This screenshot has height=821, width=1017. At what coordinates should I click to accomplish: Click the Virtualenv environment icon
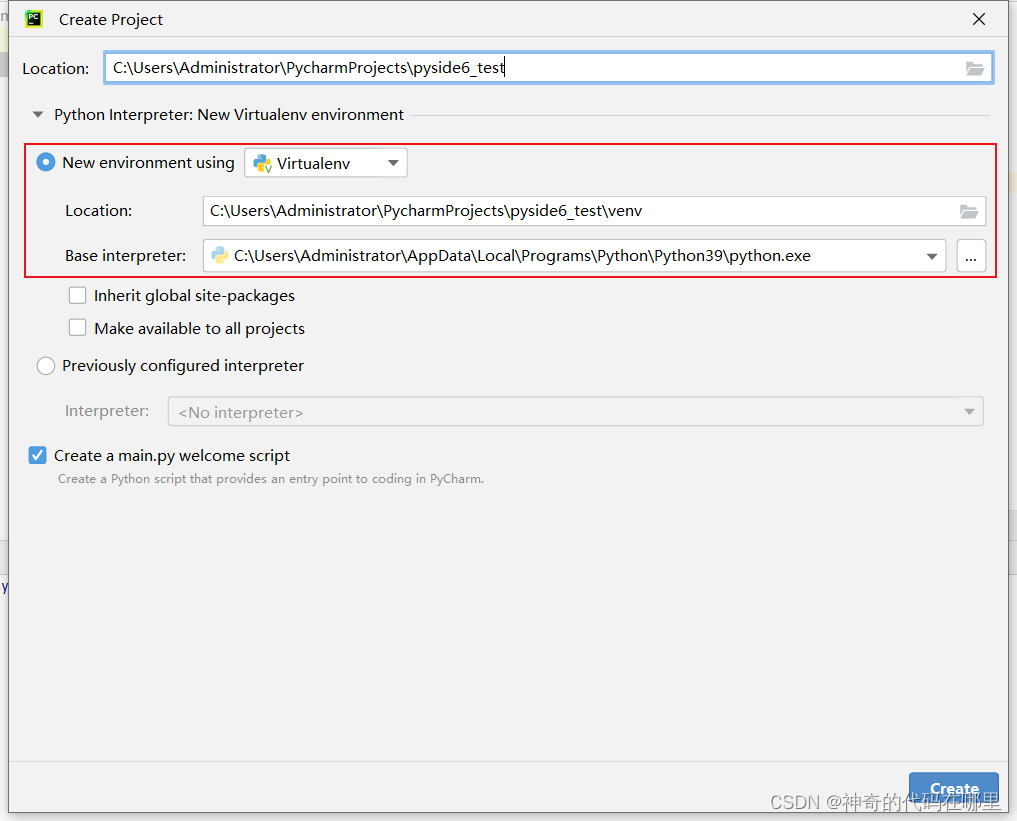pos(259,162)
